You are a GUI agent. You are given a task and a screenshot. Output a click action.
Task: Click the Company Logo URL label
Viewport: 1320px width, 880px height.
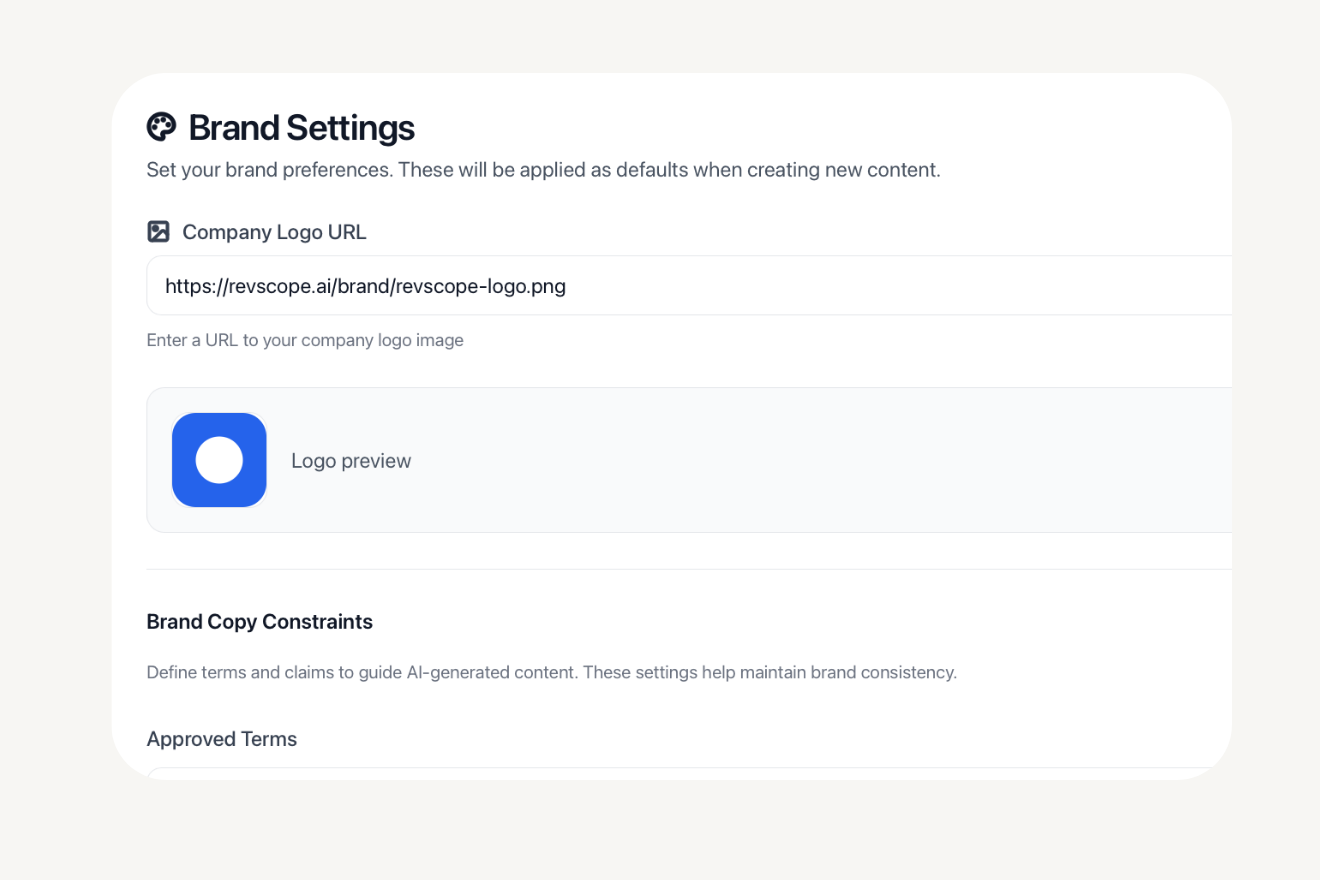pos(274,232)
